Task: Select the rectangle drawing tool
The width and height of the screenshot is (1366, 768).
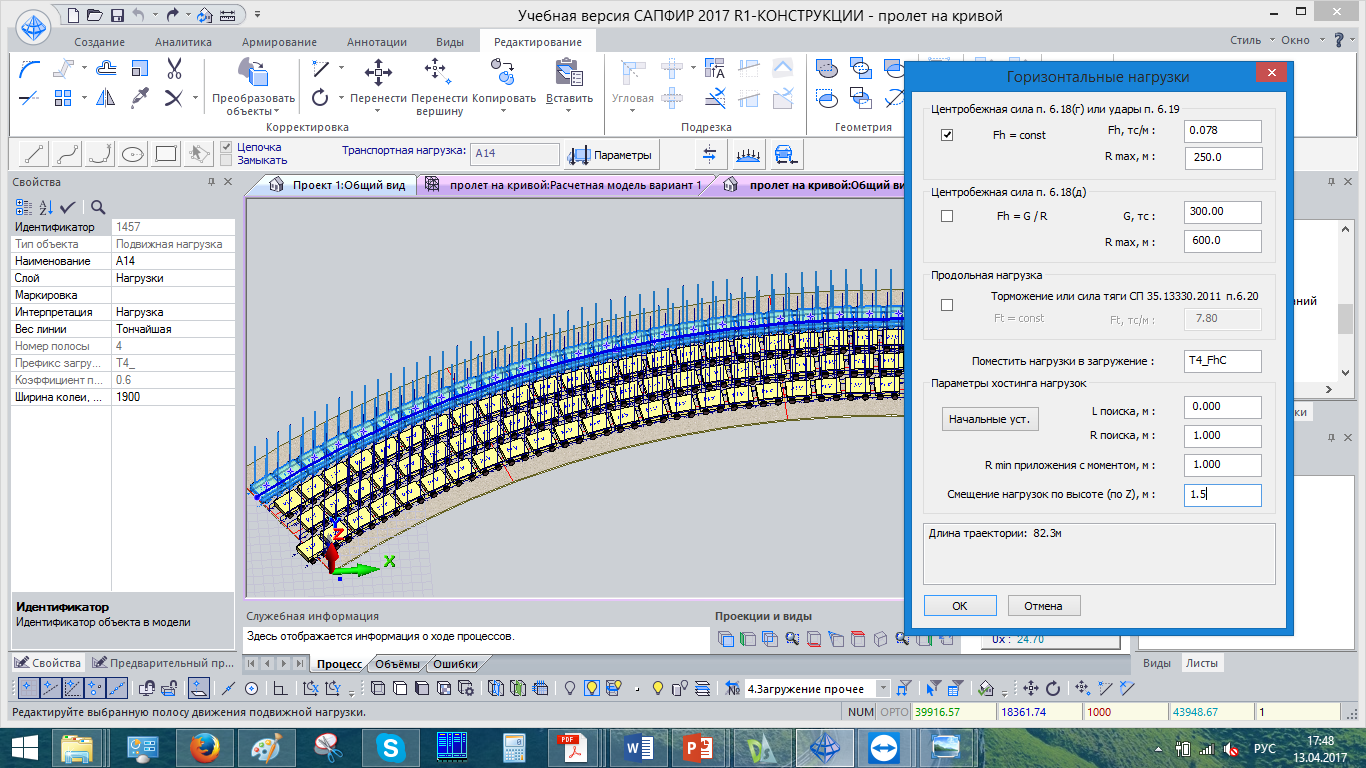Action: click(x=166, y=154)
